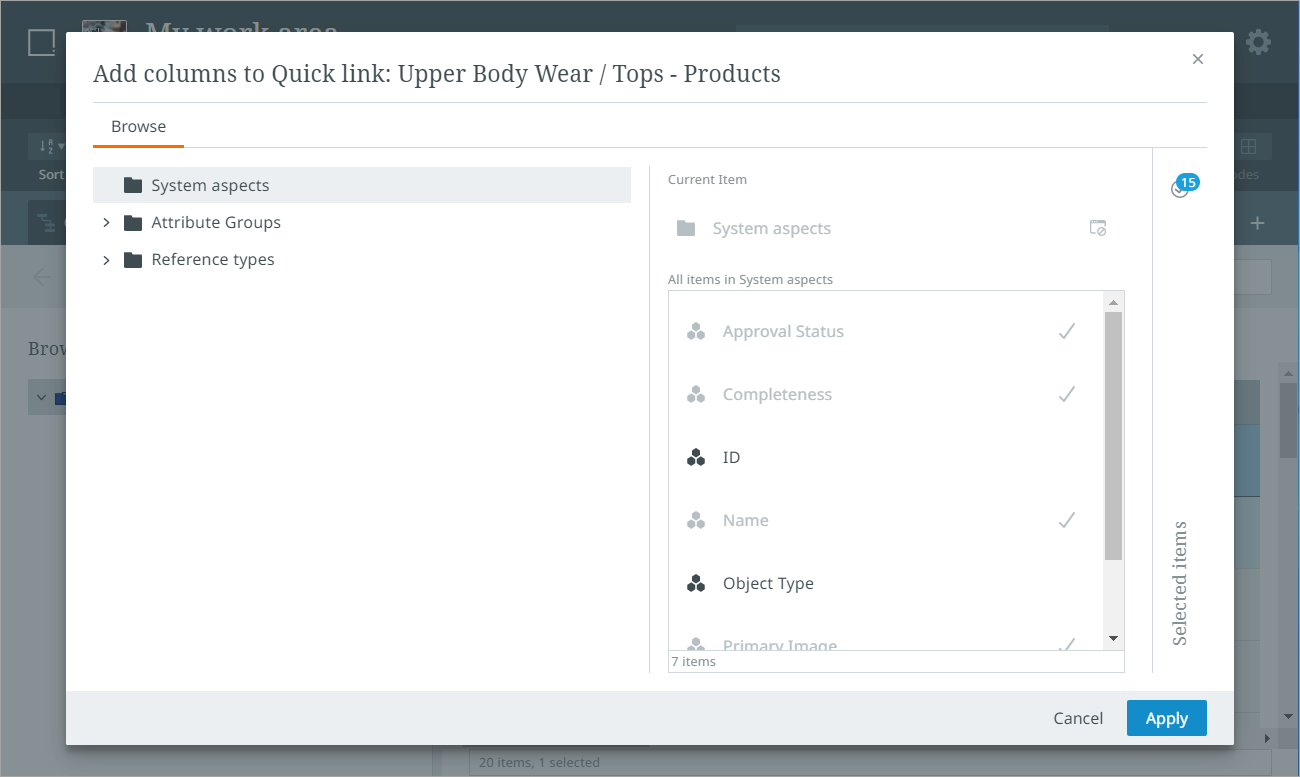Viewport: 1300px width, 777px height.
Task: Toggle the Approval Status checkmark
Action: click(1067, 331)
